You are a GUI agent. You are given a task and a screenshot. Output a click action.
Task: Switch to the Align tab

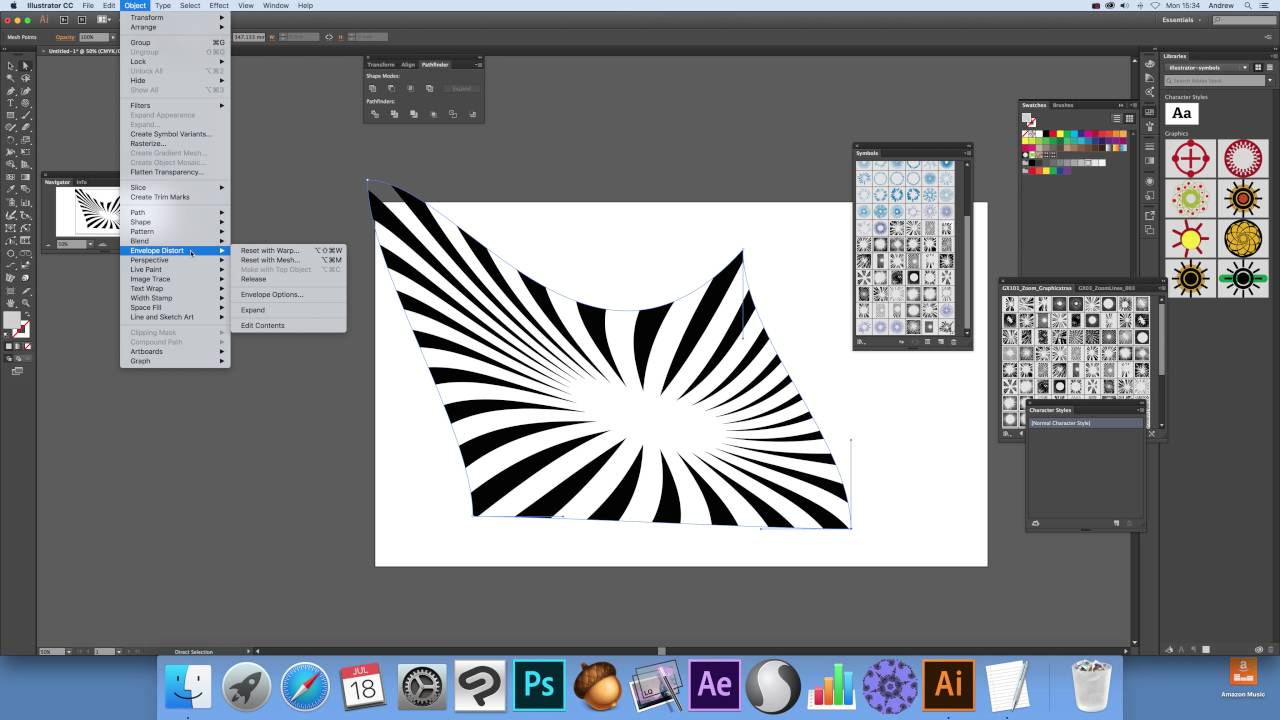point(408,65)
